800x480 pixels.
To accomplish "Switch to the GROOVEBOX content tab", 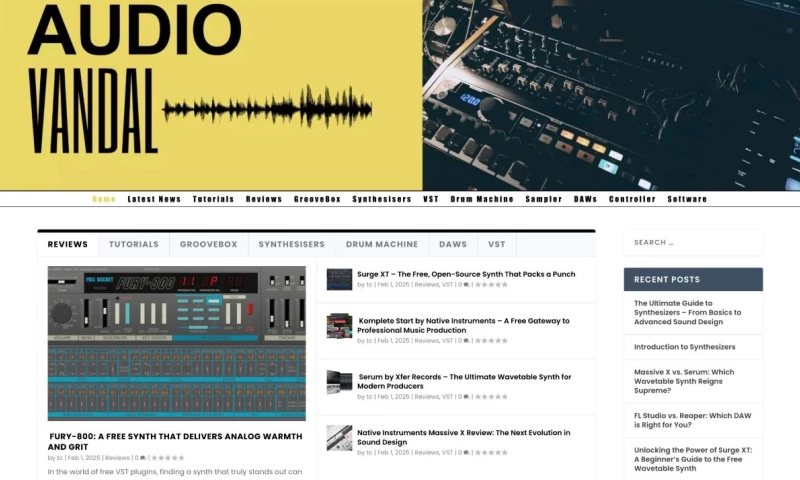I will (209, 244).
